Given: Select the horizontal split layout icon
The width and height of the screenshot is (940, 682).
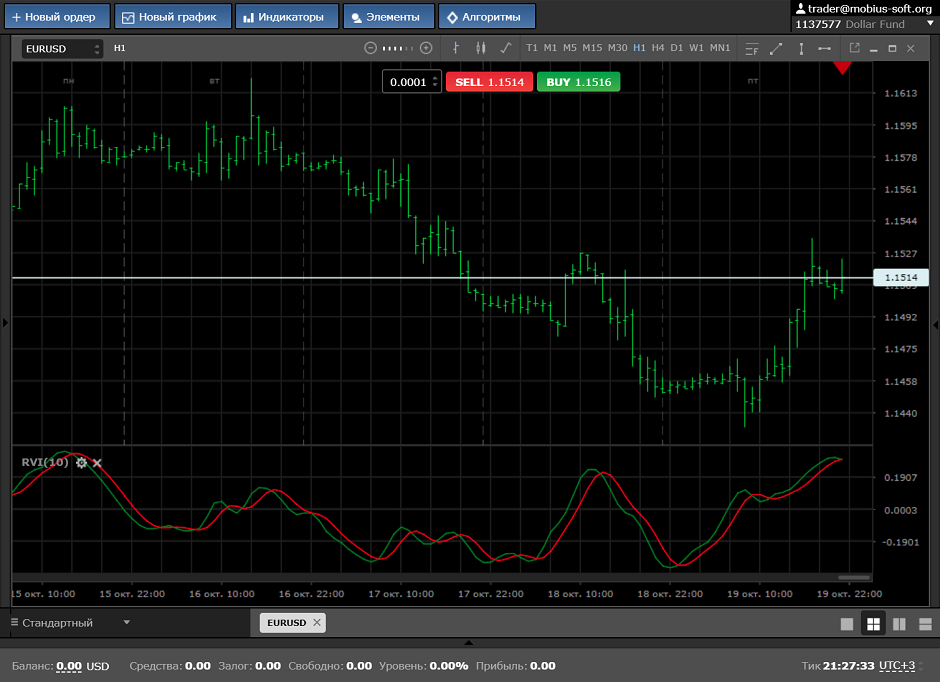Looking at the screenshot, I should click(925, 624).
